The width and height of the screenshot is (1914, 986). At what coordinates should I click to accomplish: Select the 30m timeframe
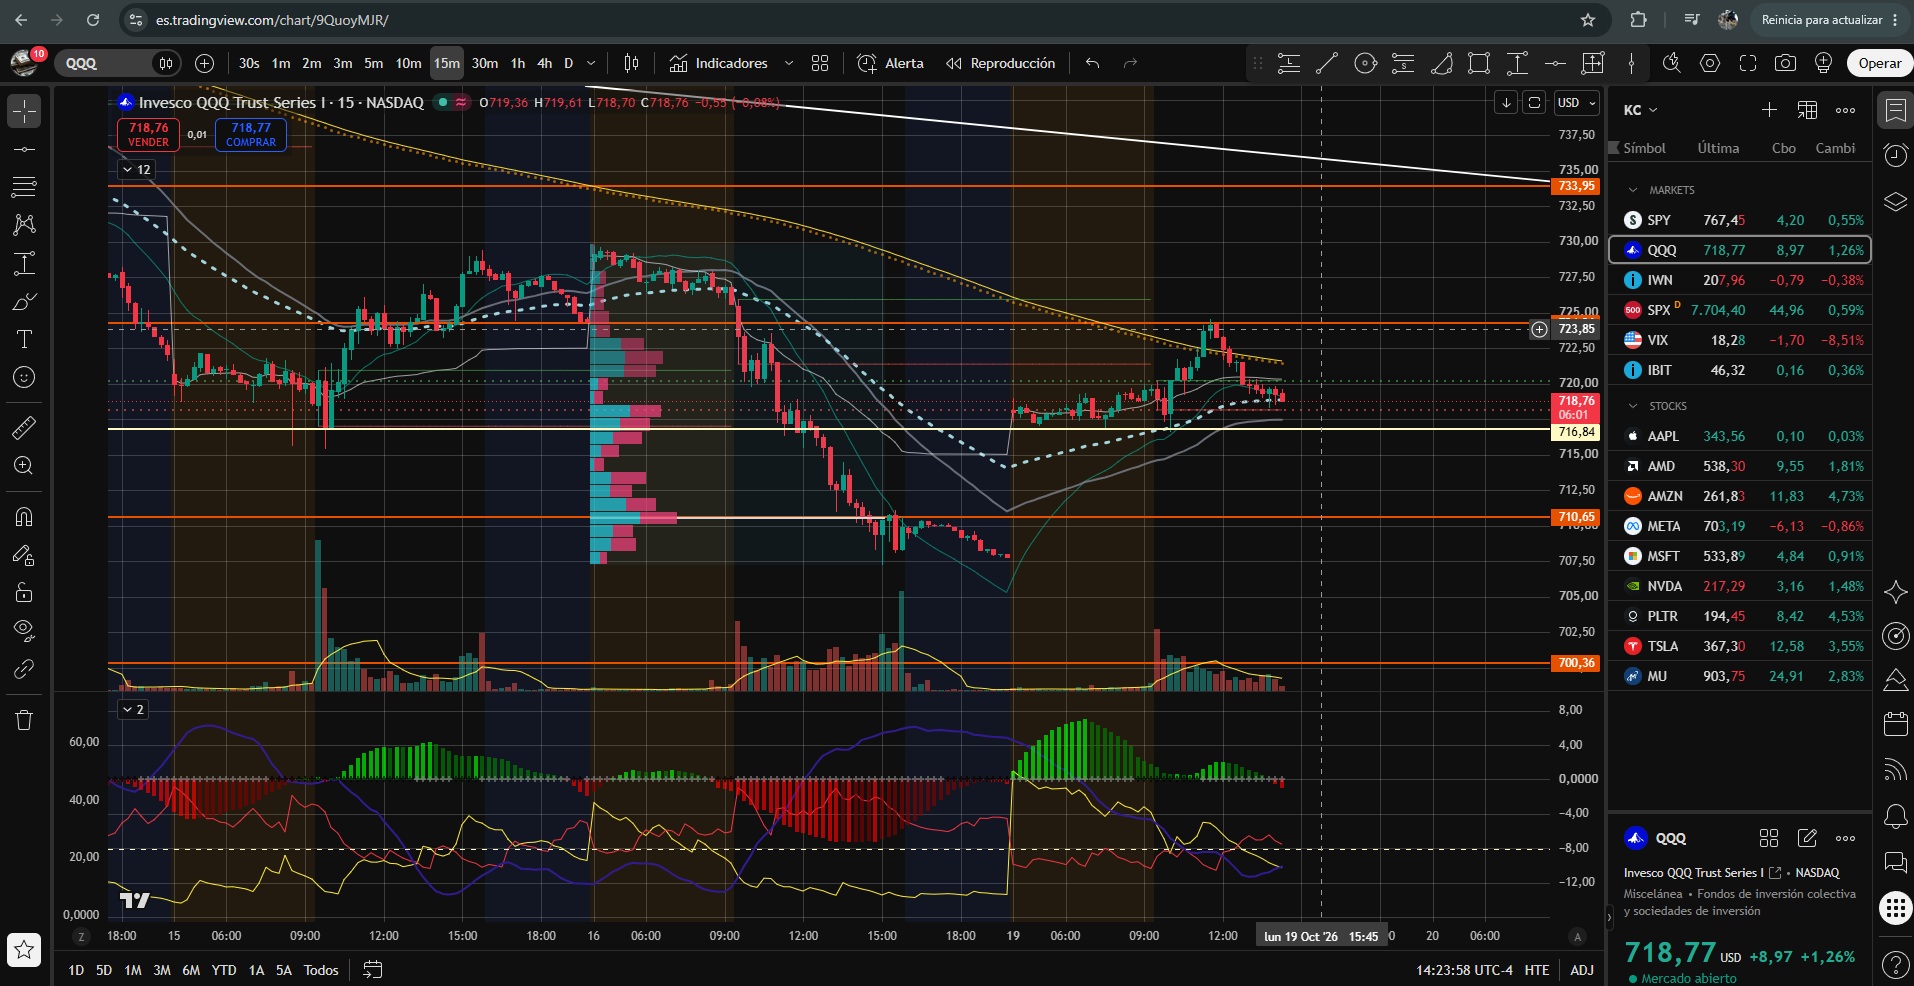pos(485,63)
